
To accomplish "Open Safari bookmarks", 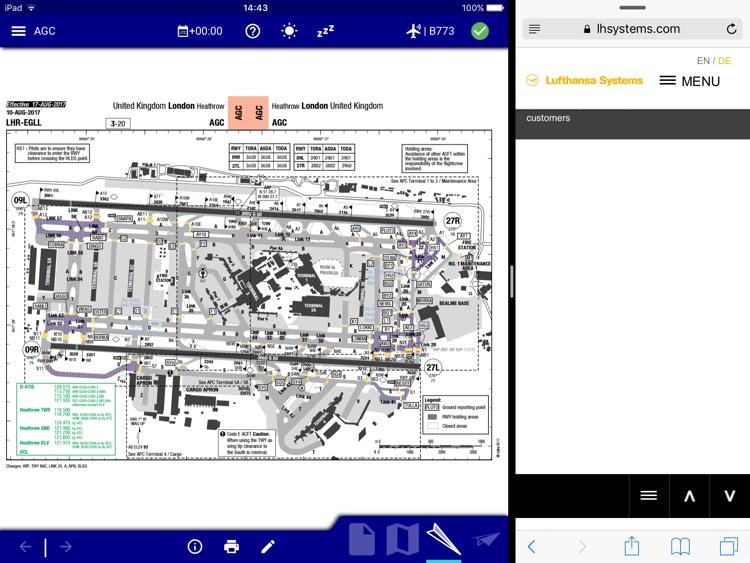I will [680, 546].
